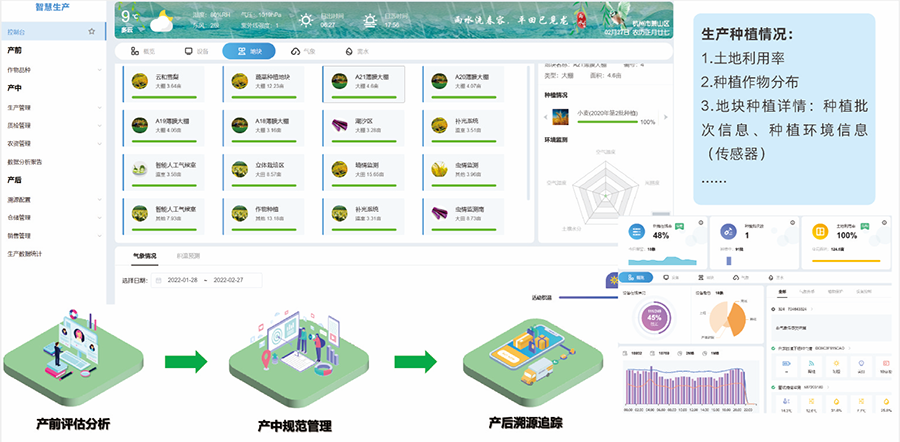Toggle the favorite star beside 控制台
This screenshot has height=442, width=900.
coord(91,32)
